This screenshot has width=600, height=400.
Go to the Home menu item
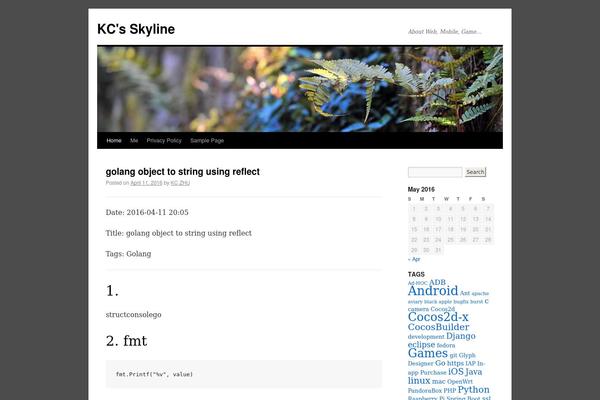click(114, 140)
